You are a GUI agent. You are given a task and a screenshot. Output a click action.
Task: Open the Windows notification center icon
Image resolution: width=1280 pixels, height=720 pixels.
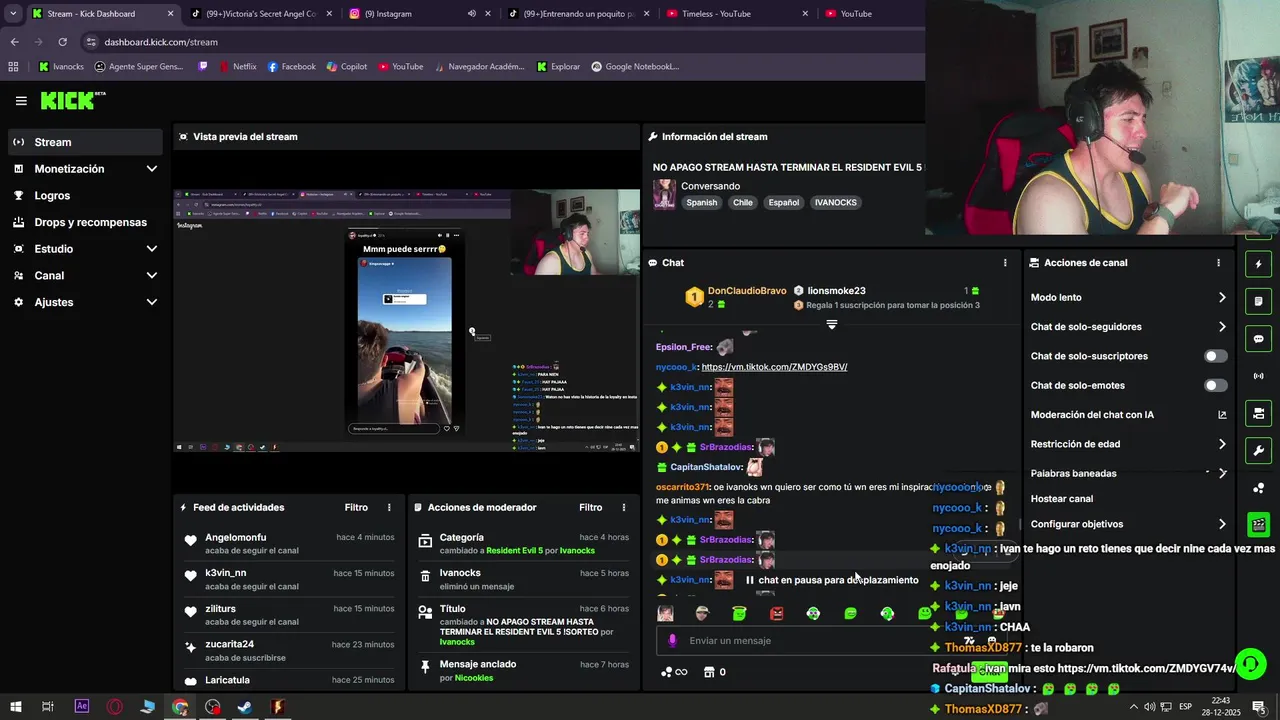[1259, 707]
